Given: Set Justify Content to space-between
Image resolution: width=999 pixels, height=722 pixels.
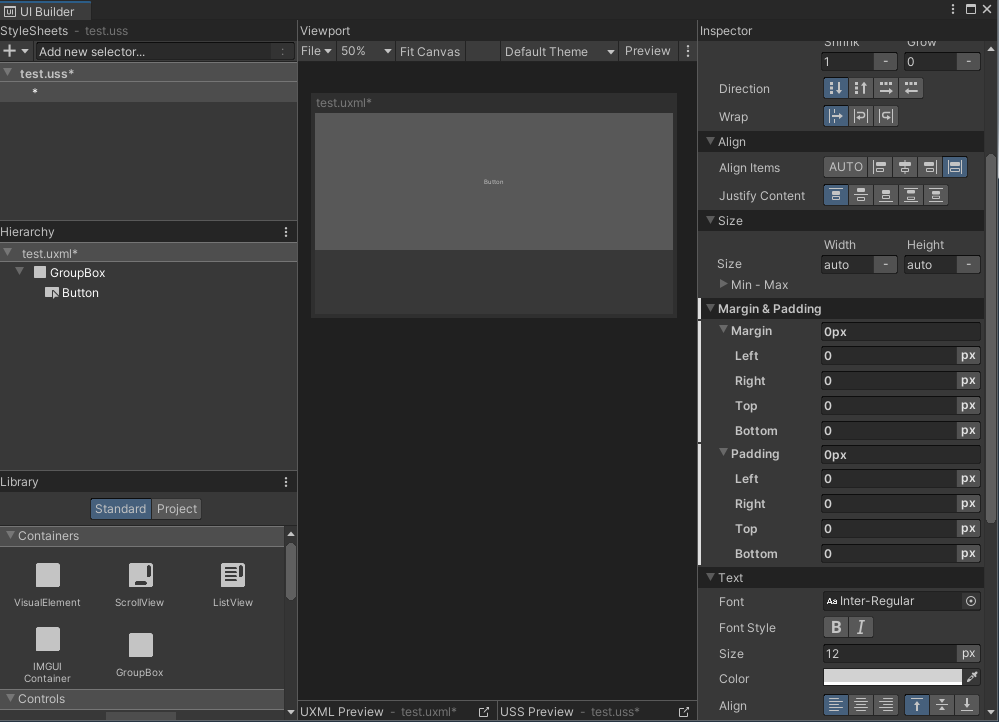Looking at the screenshot, I should (x=910, y=195).
